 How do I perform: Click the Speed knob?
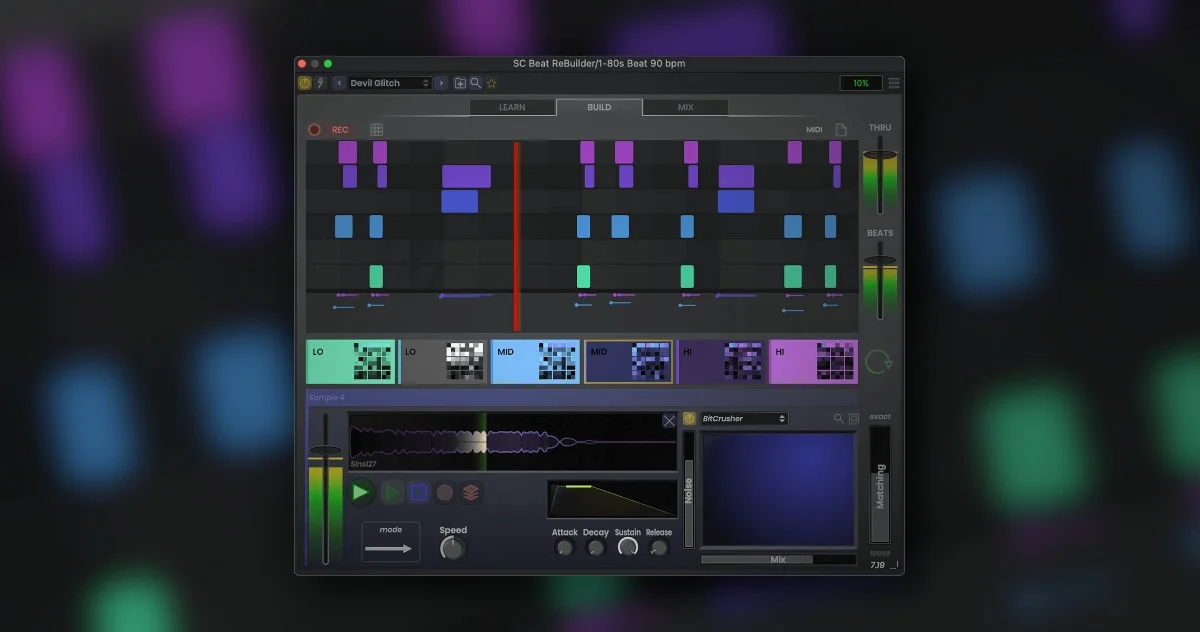point(453,548)
